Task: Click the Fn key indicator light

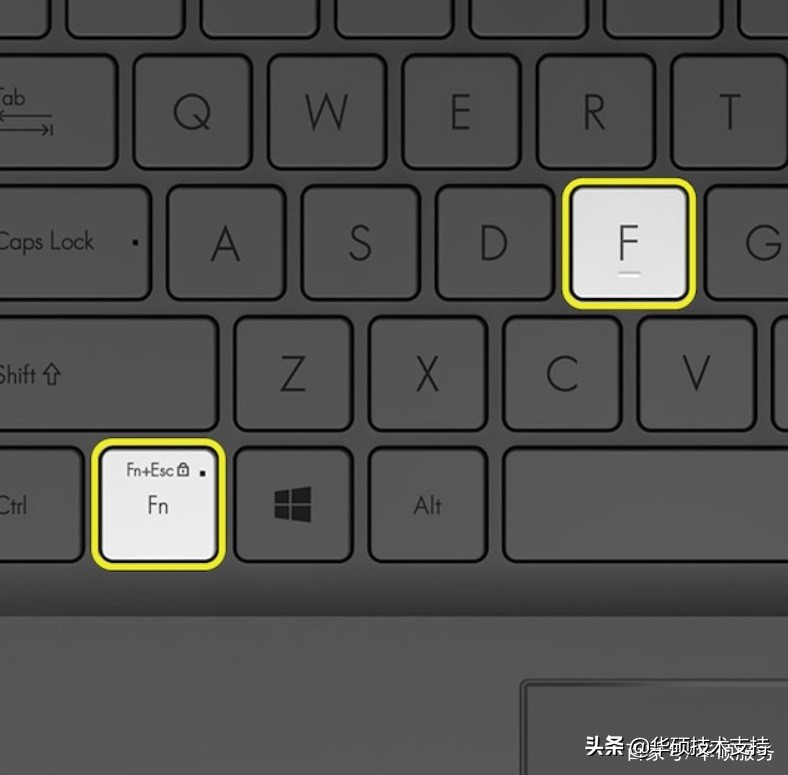Action: [x=203, y=473]
